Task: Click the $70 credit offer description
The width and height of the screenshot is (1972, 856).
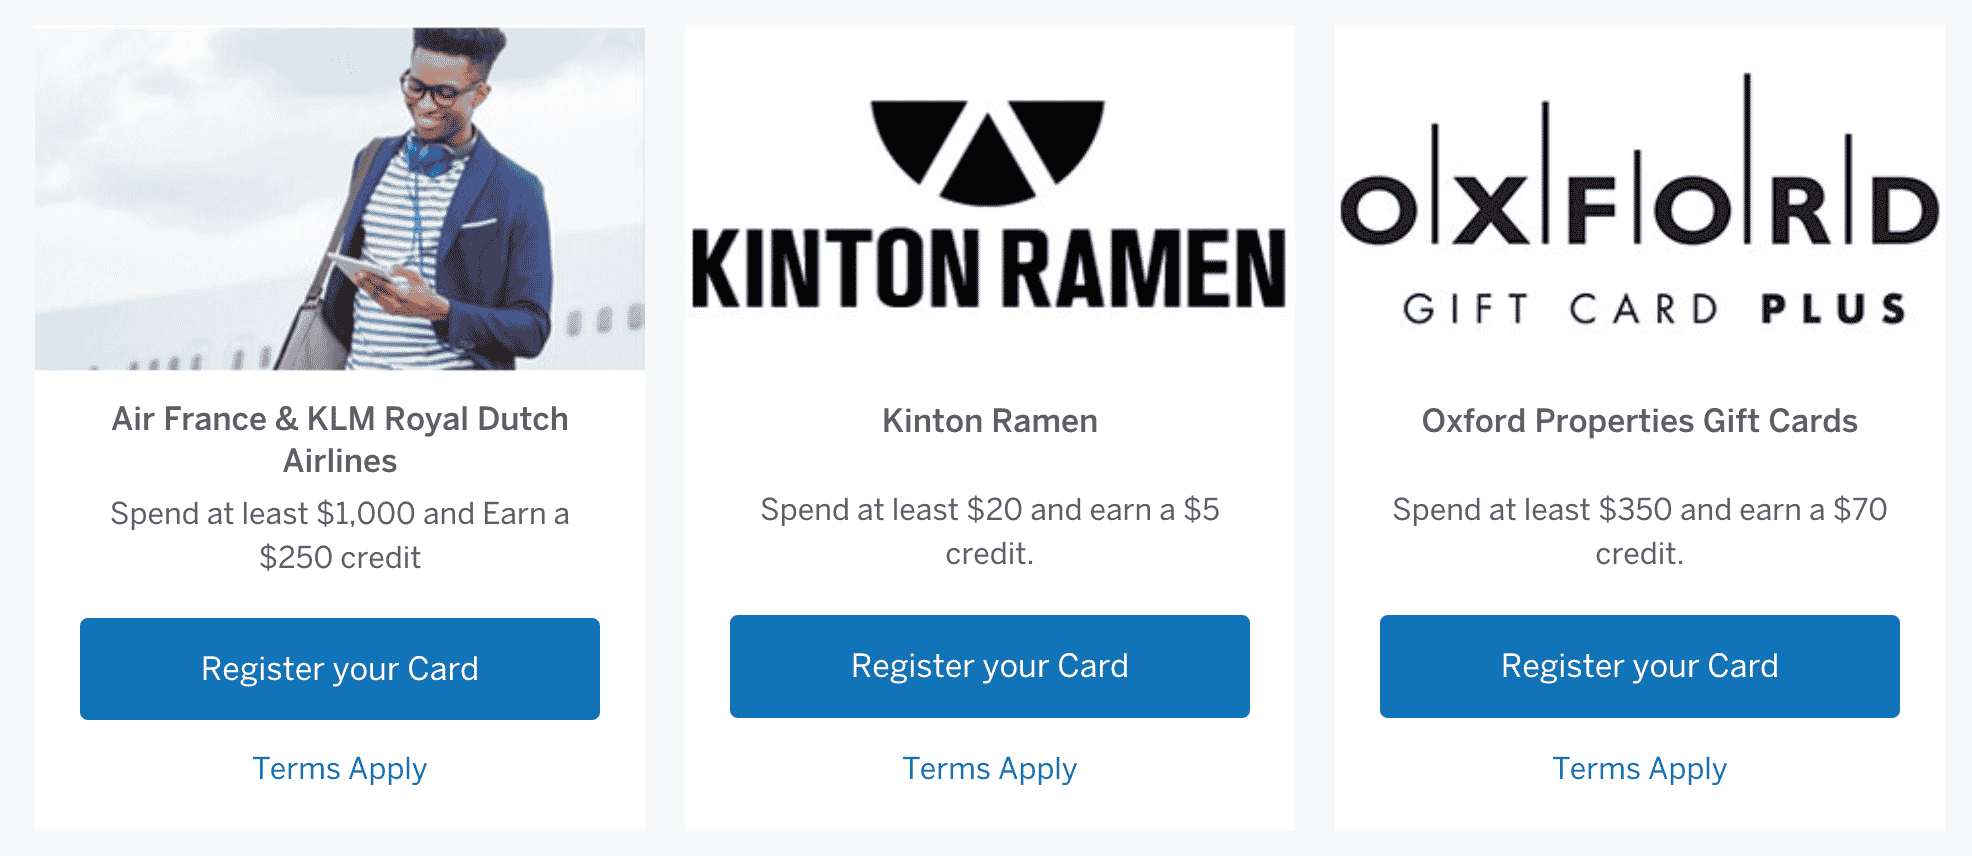Action: (x=1639, y=531)
